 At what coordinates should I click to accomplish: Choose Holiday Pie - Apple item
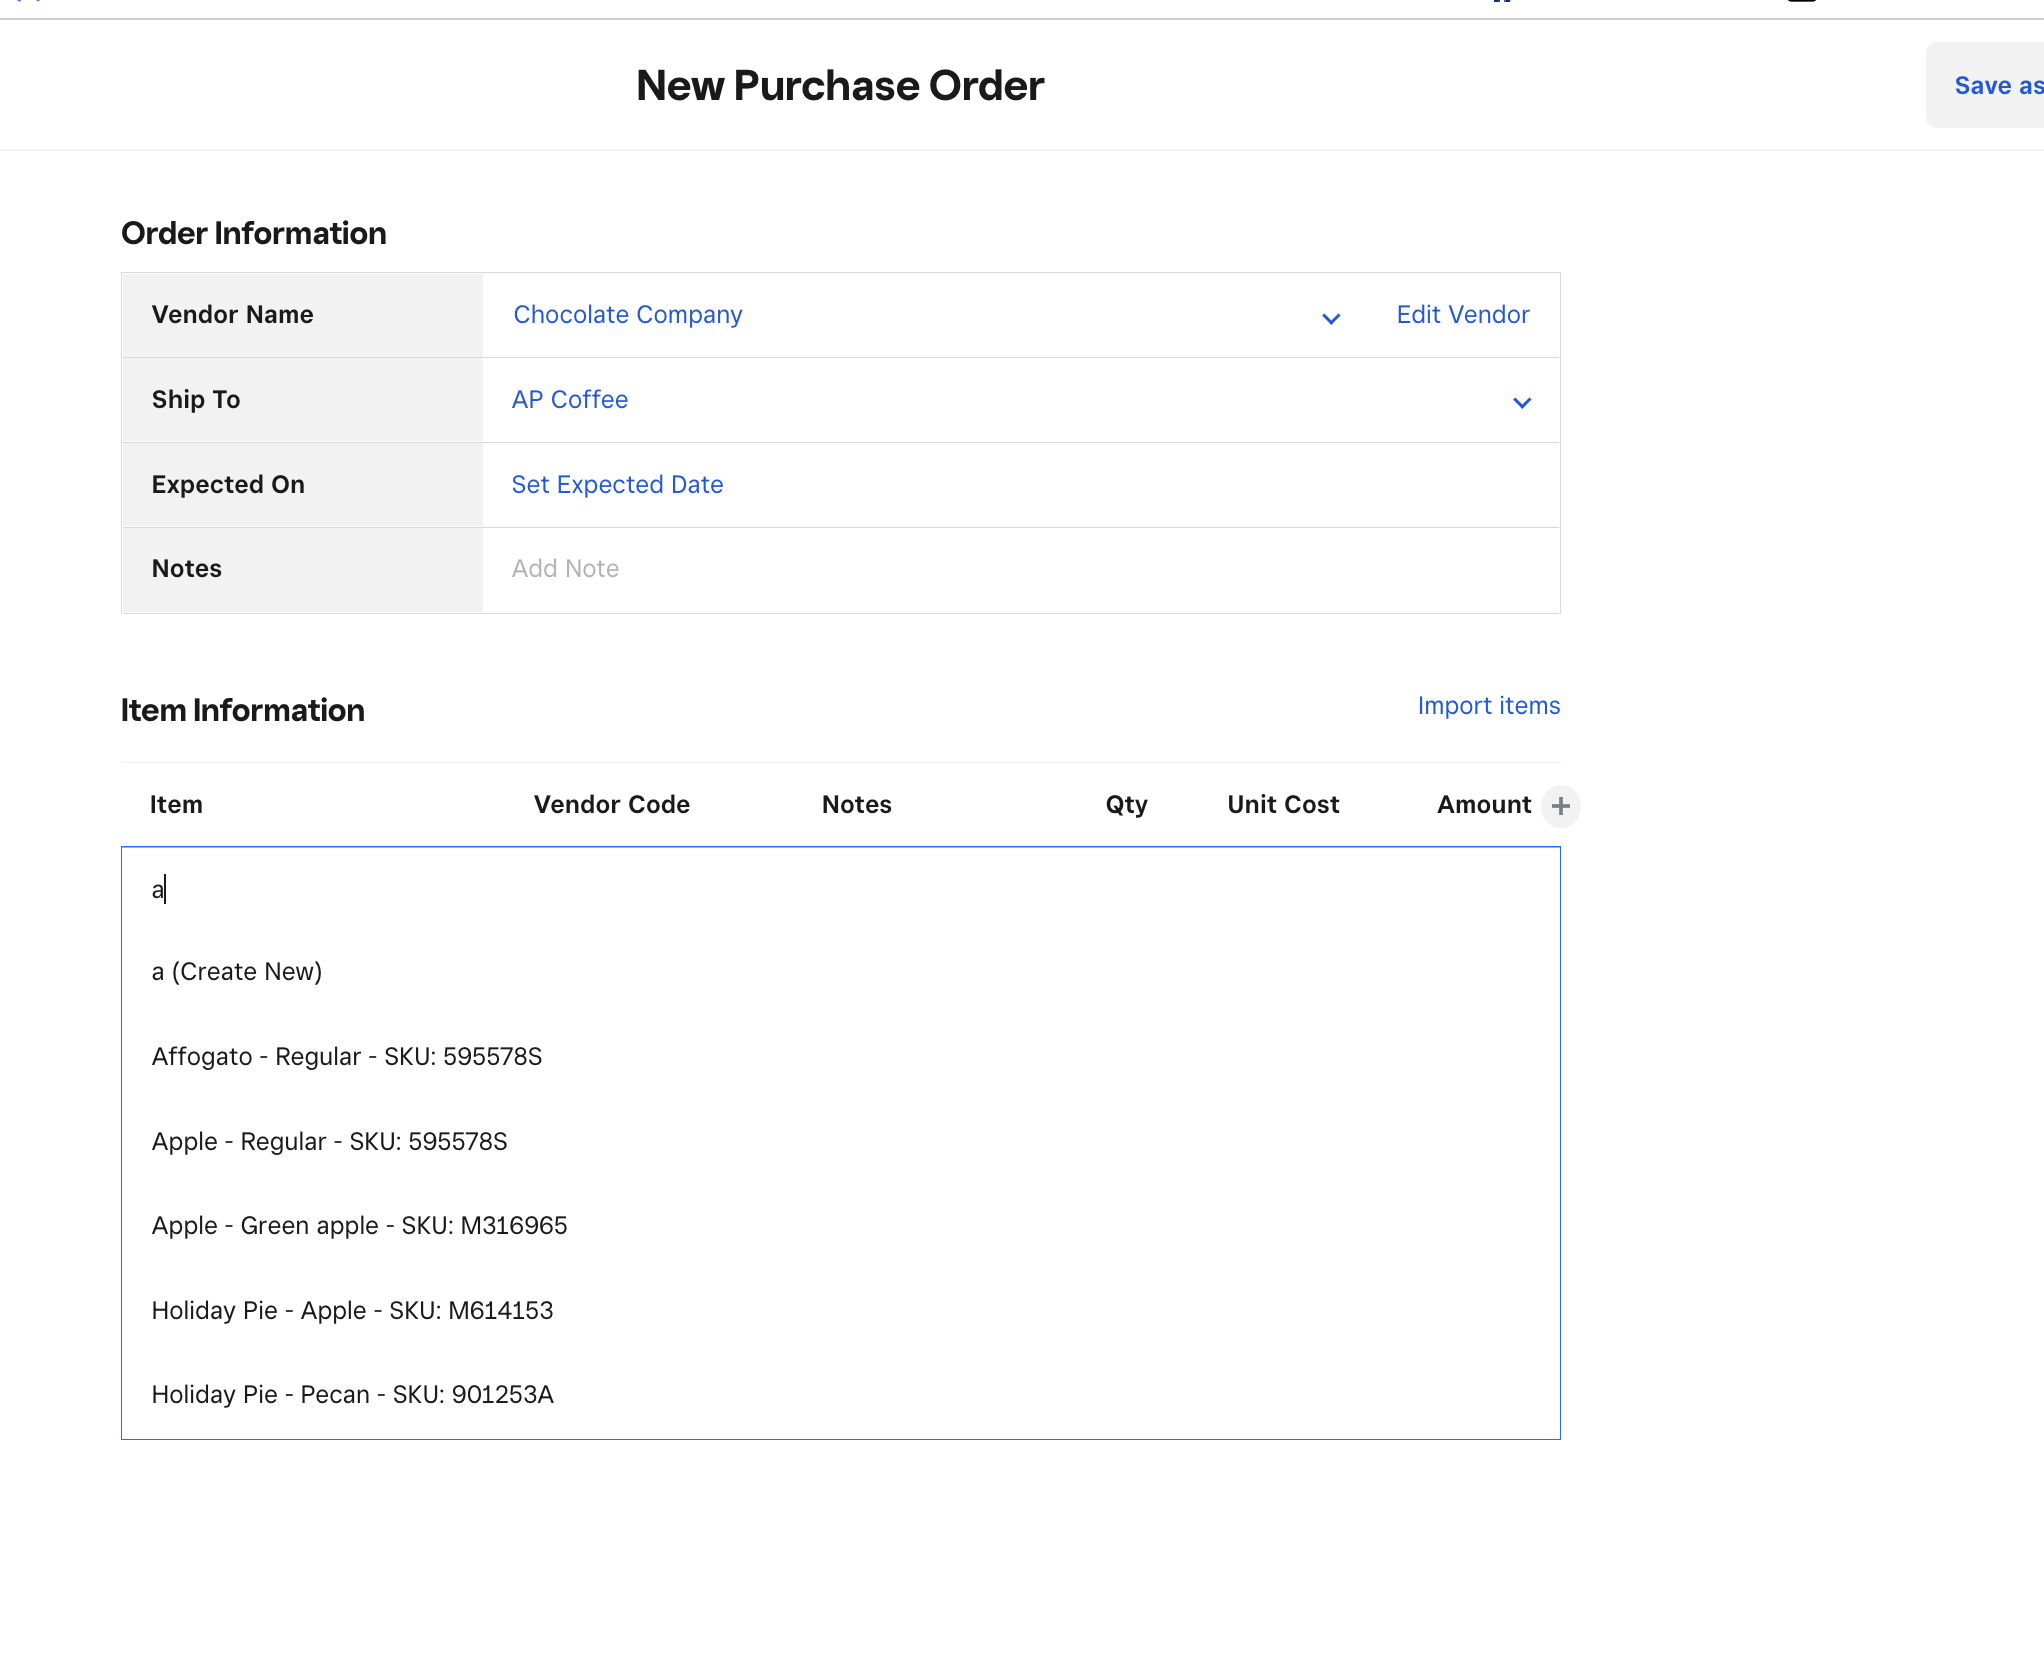click(x=353, y=1311)
